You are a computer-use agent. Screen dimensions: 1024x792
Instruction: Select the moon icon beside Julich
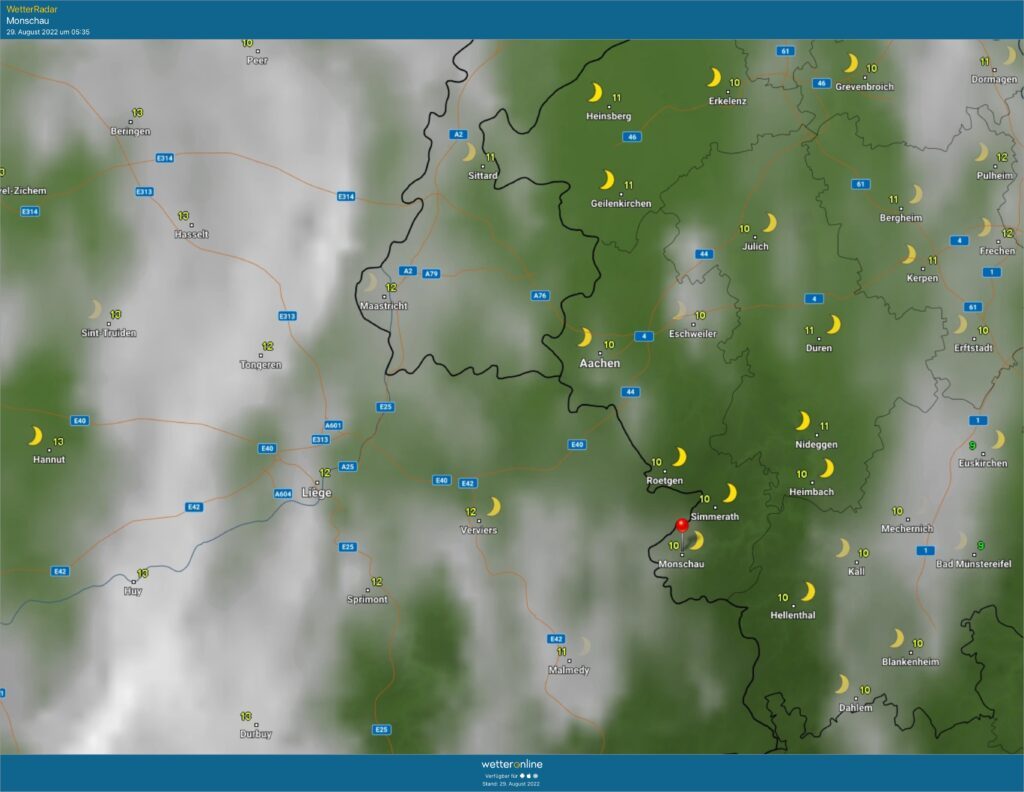pos(771,223)
